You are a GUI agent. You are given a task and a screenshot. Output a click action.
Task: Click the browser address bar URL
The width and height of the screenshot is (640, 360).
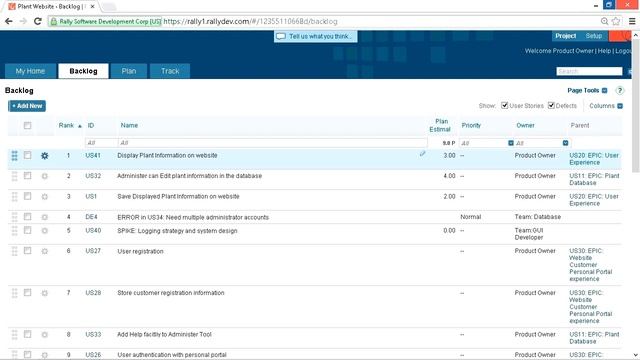click(x=250, y=22)
